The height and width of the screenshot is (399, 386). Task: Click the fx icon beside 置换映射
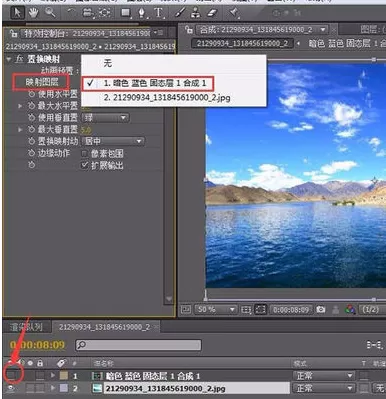point(20,59)
